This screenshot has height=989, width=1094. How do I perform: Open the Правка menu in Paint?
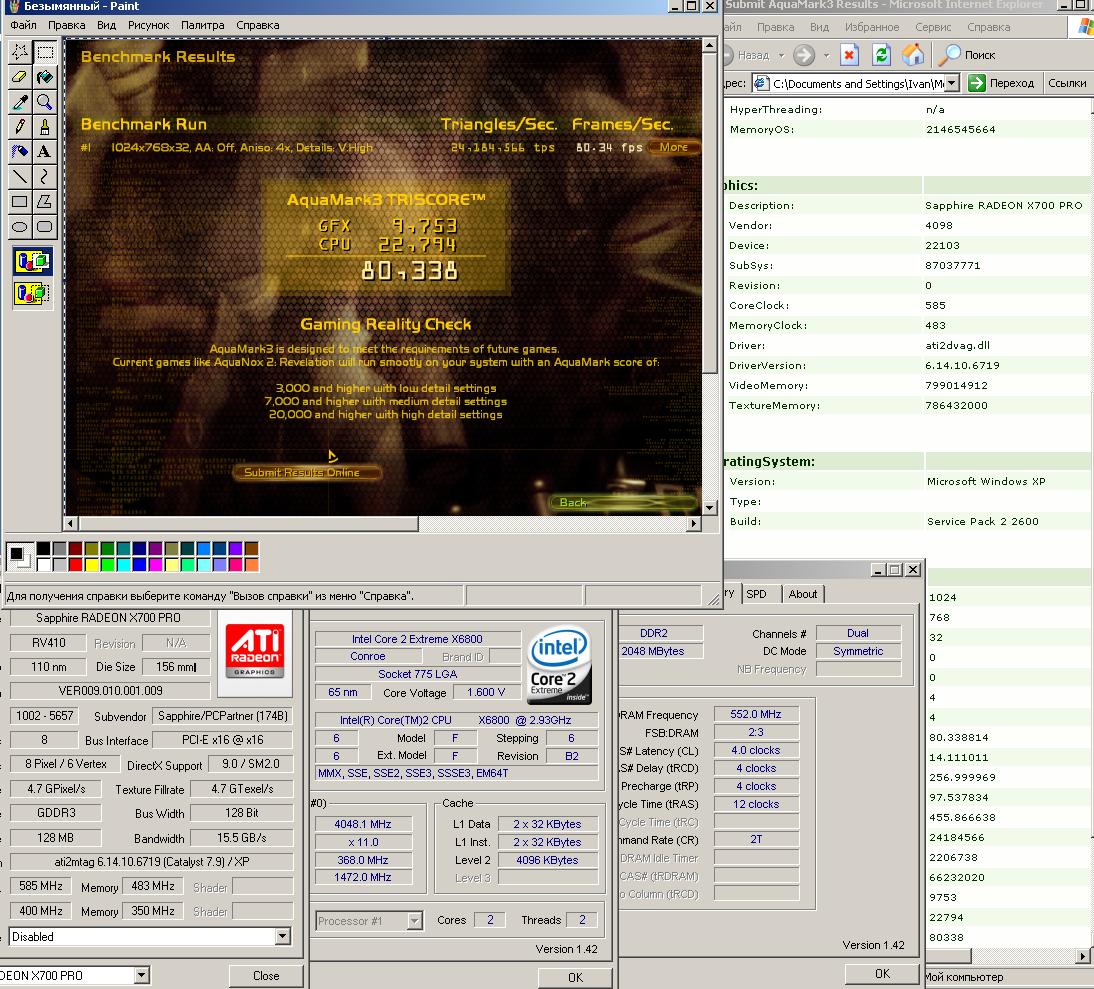click(x=66, y=25)
